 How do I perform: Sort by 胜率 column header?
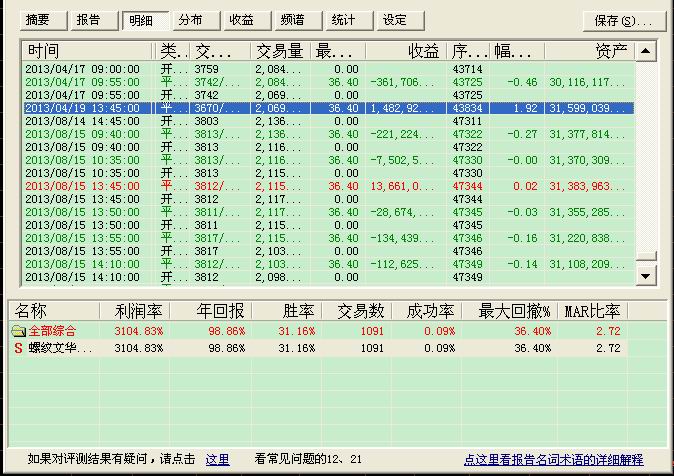coord(287,311)
